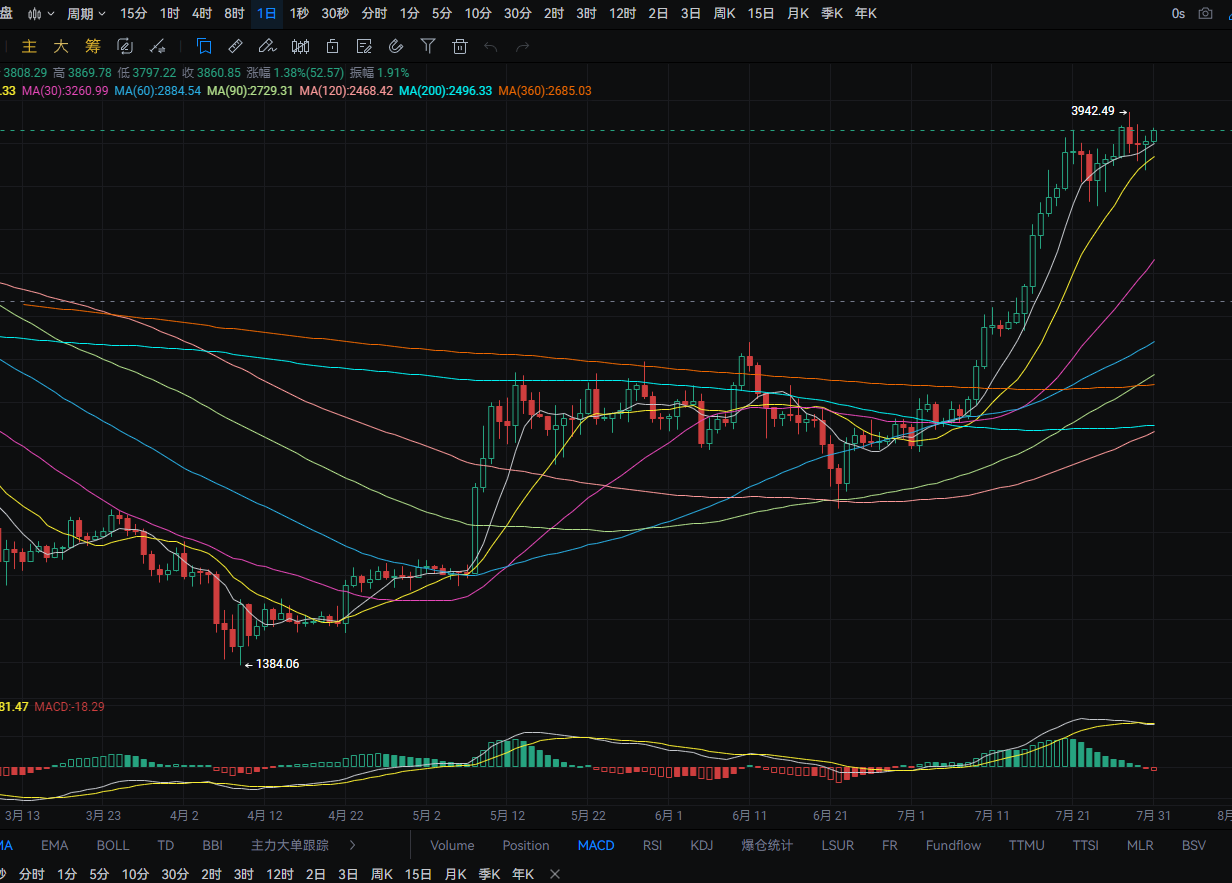Viewport: 1232px width, 883px height.
Task: Click the trash can delete drawings icon
Action: (x=460, y=46)
